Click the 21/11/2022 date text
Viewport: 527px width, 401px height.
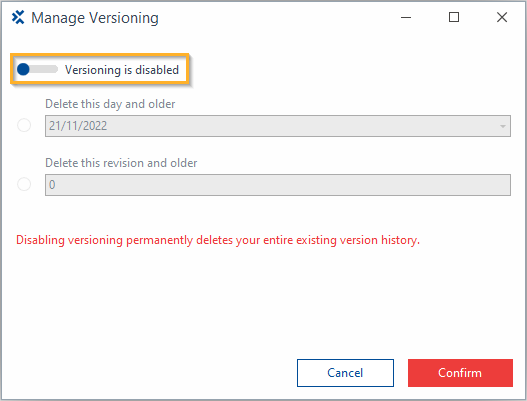[78, 126]
